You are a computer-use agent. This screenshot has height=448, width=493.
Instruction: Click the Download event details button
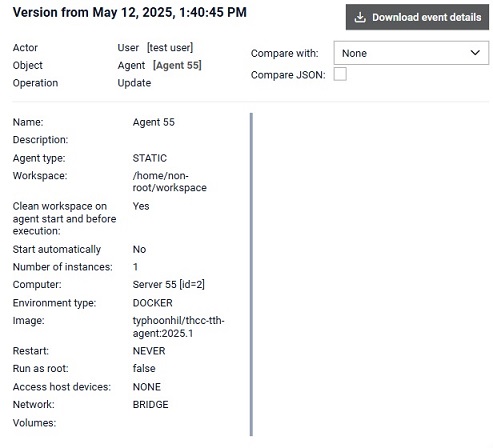coord(417,17)
